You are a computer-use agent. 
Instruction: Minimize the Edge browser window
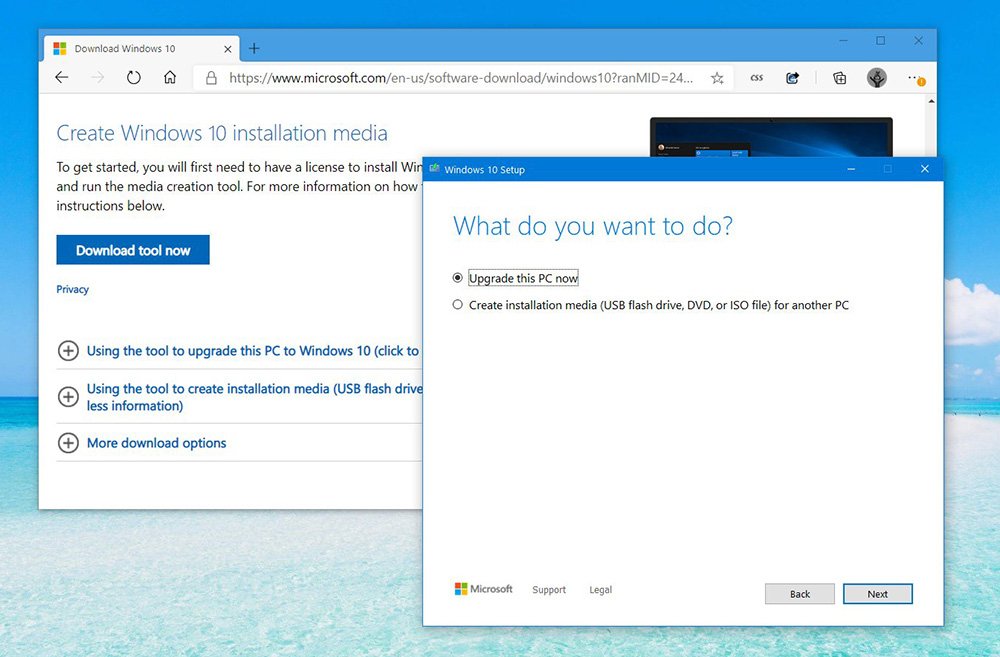click(x=843, y=41)
